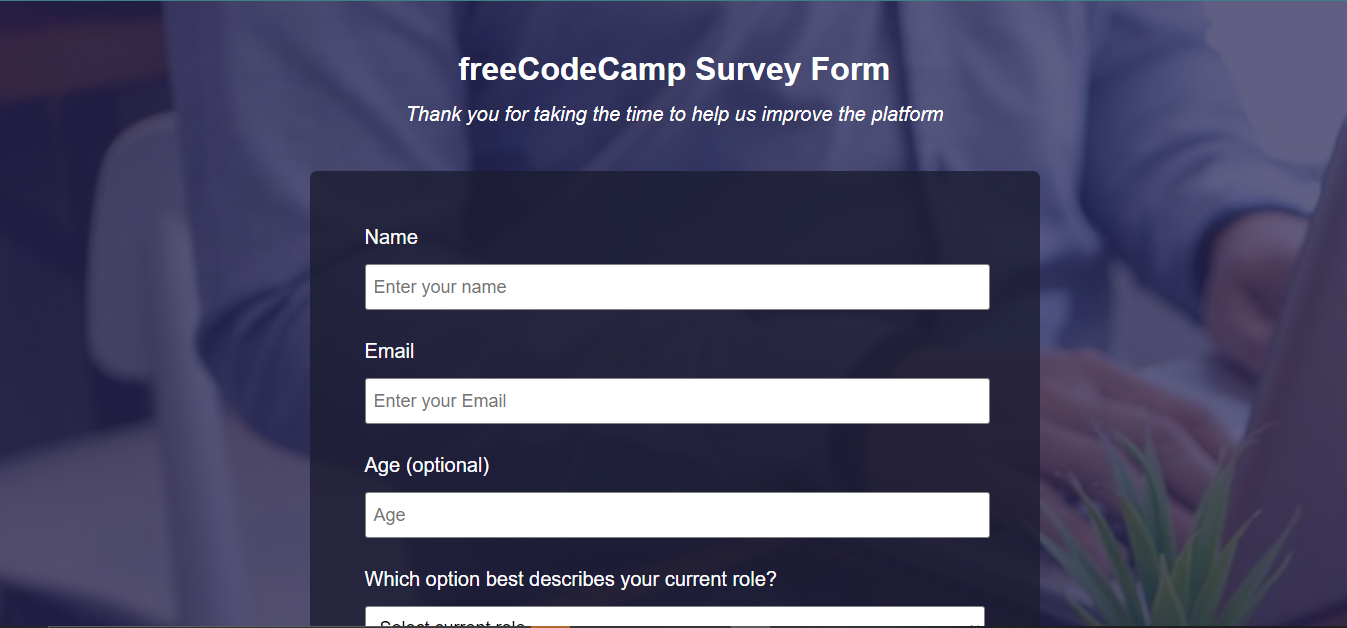Click the Email input field
Screen dimensions: 1347x628
click(677, 400)
